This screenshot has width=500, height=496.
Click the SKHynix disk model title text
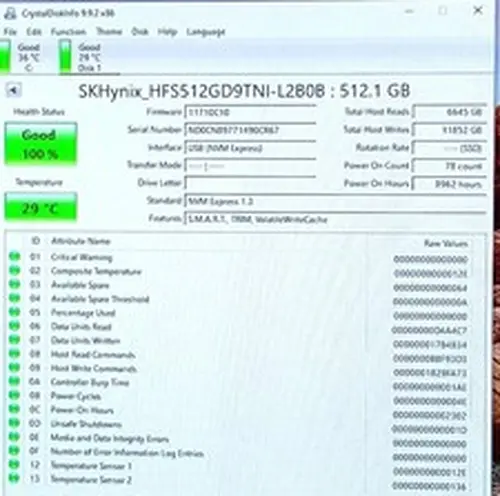tap(244, 91)
